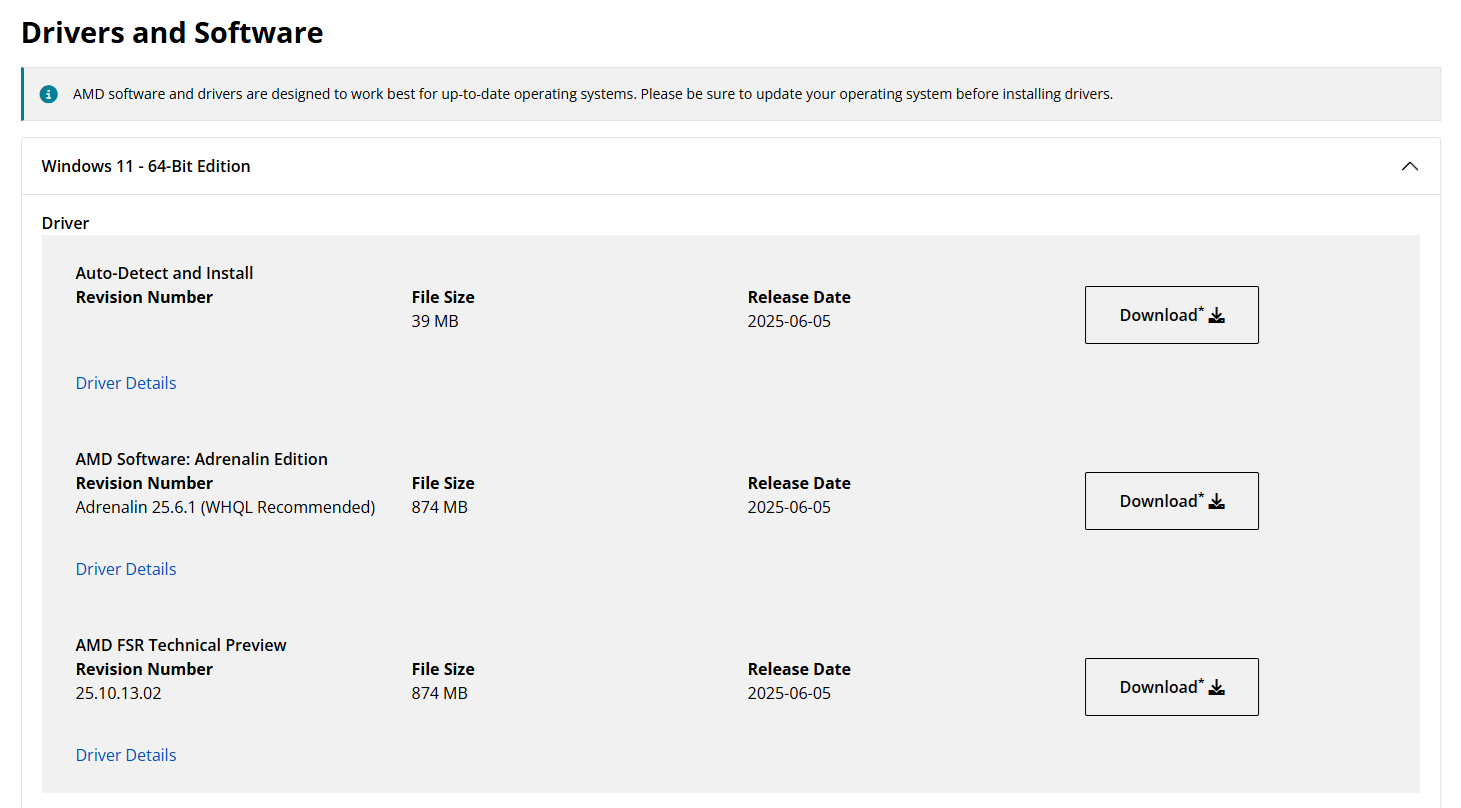
Task: Click download arrow icon for FSR Technical Preview
Action: tap(1217, 688)
